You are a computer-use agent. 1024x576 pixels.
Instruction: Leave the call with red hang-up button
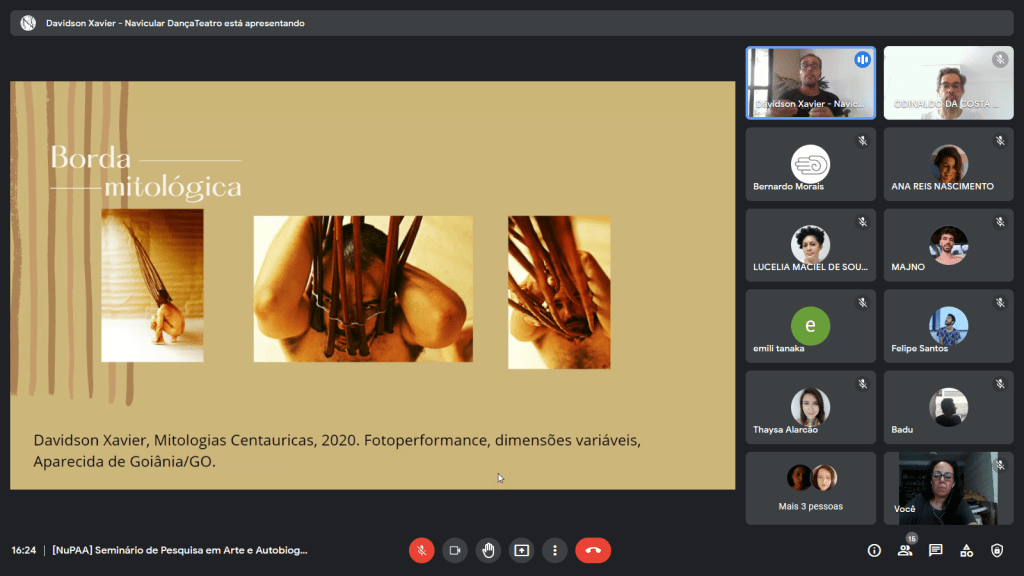tap(593, 550)
